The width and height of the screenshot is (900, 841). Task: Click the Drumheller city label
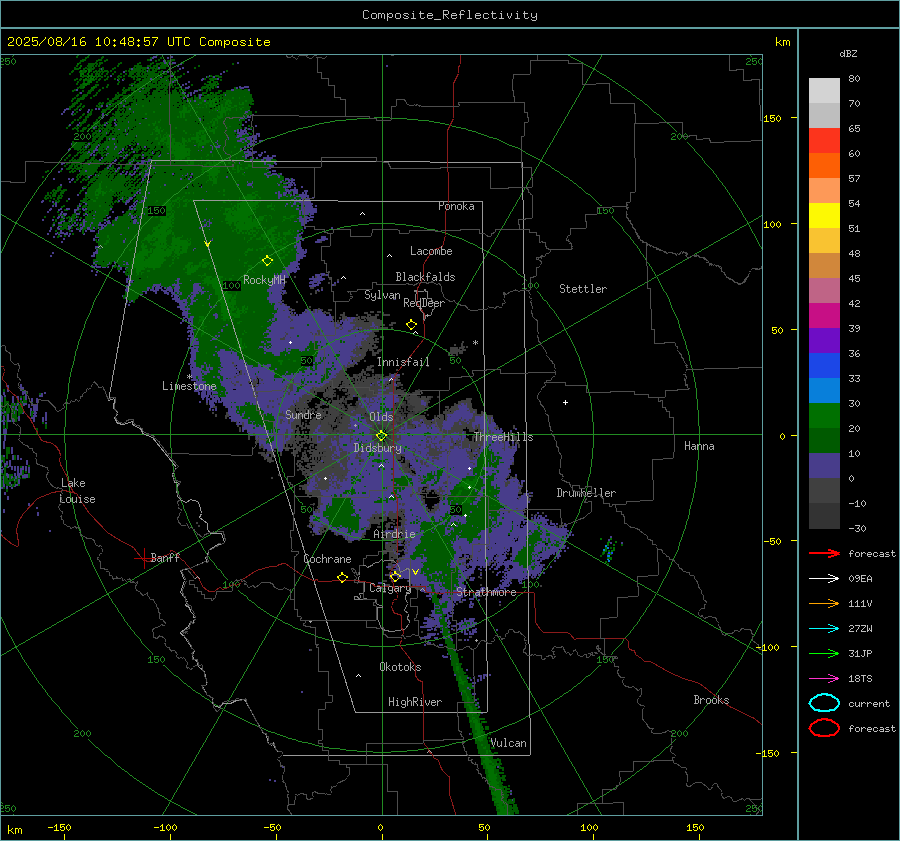tap(586, 493)
